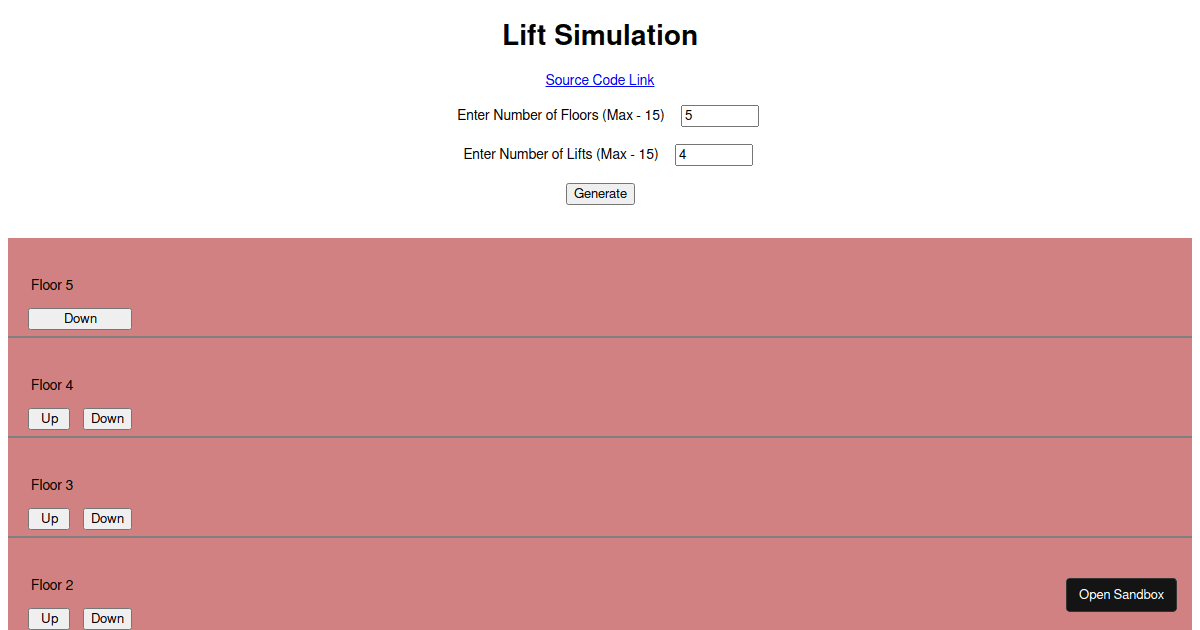1200x630 pixels.
Task: Request a lift up from the second floor
Action: pos(49,618)
